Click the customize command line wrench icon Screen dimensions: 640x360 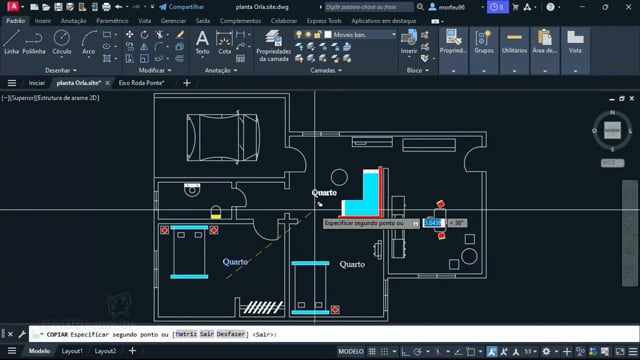pyautogui.click(x=22, y=334)
